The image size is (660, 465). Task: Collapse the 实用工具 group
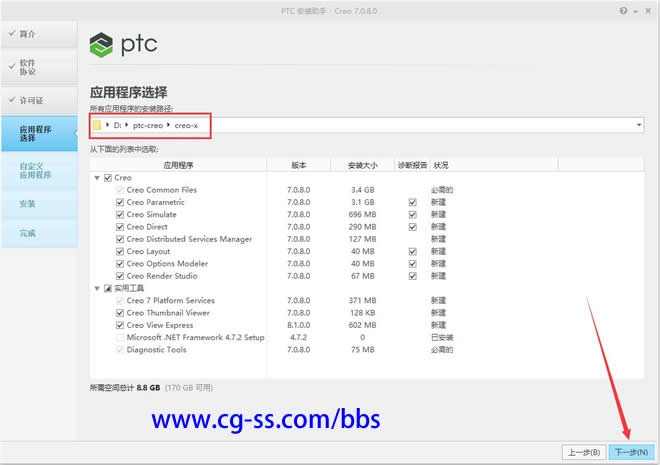pos(96,288)
